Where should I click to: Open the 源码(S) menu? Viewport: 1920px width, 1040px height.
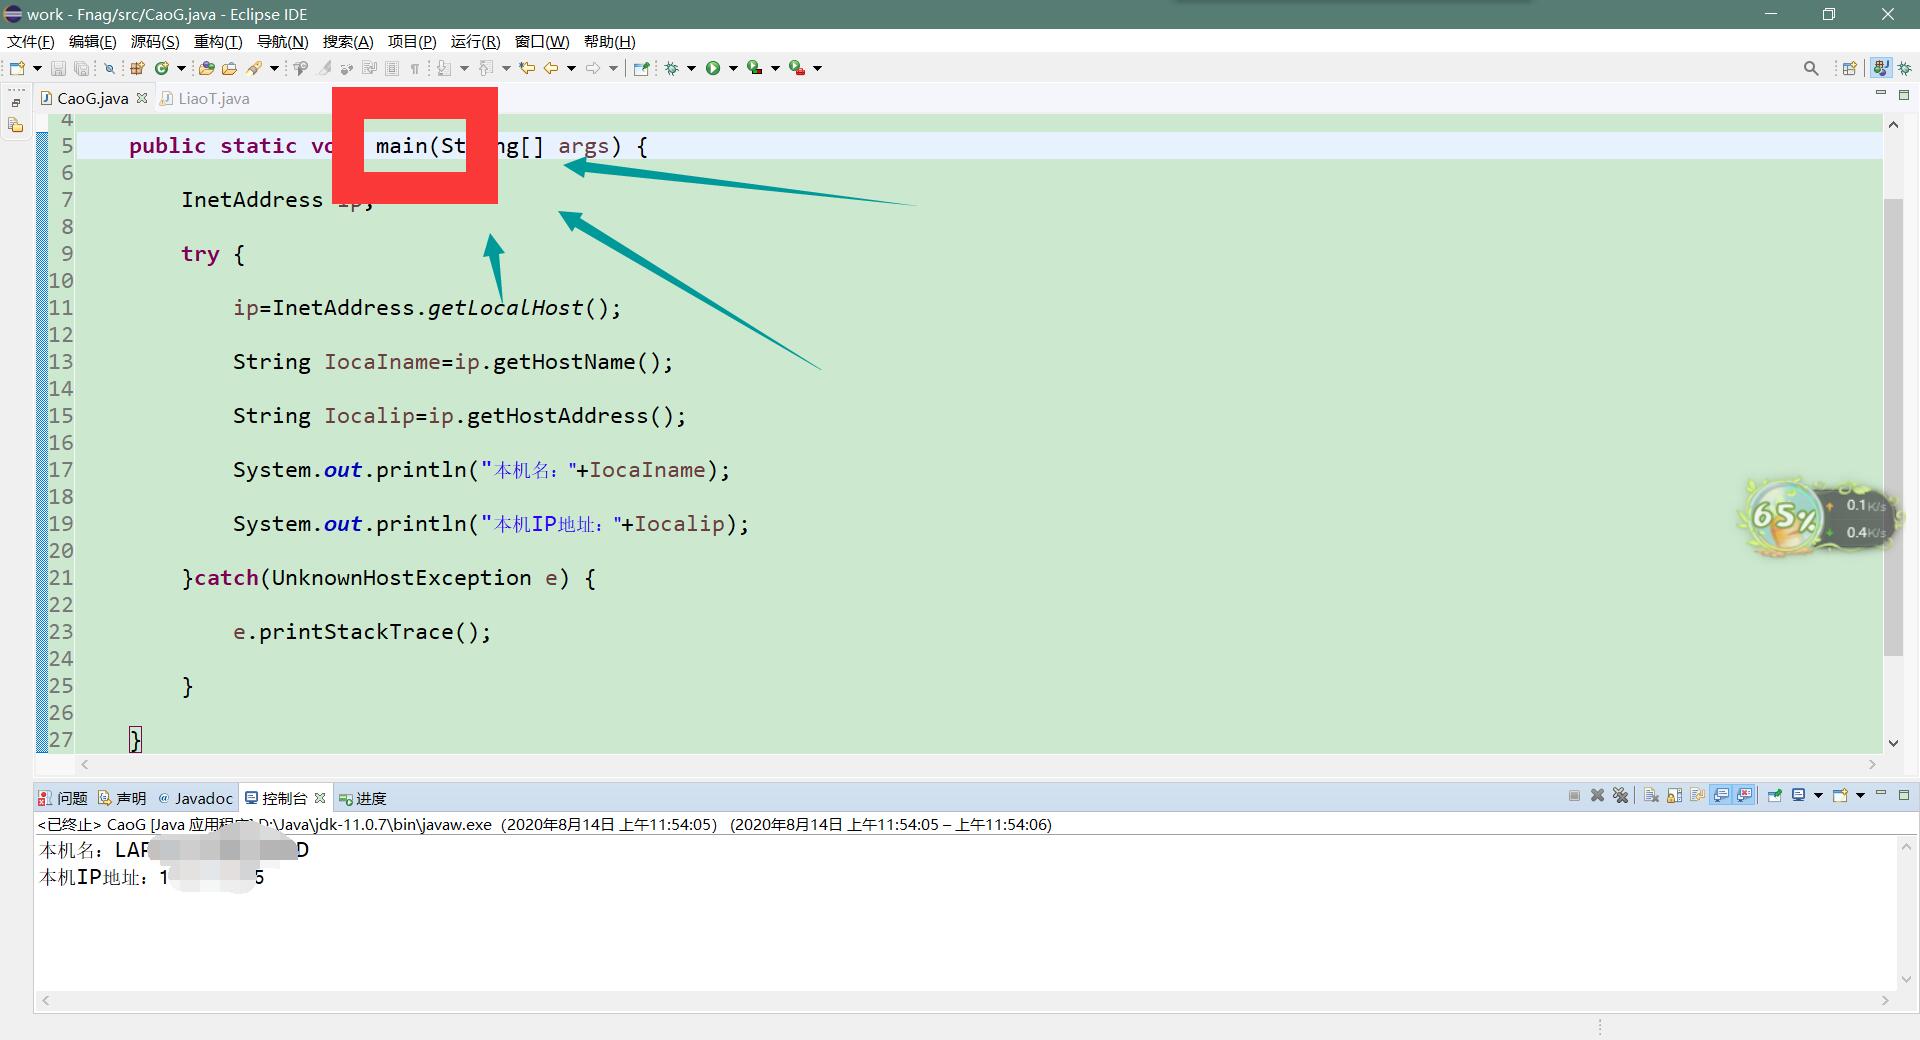point(155,41)
